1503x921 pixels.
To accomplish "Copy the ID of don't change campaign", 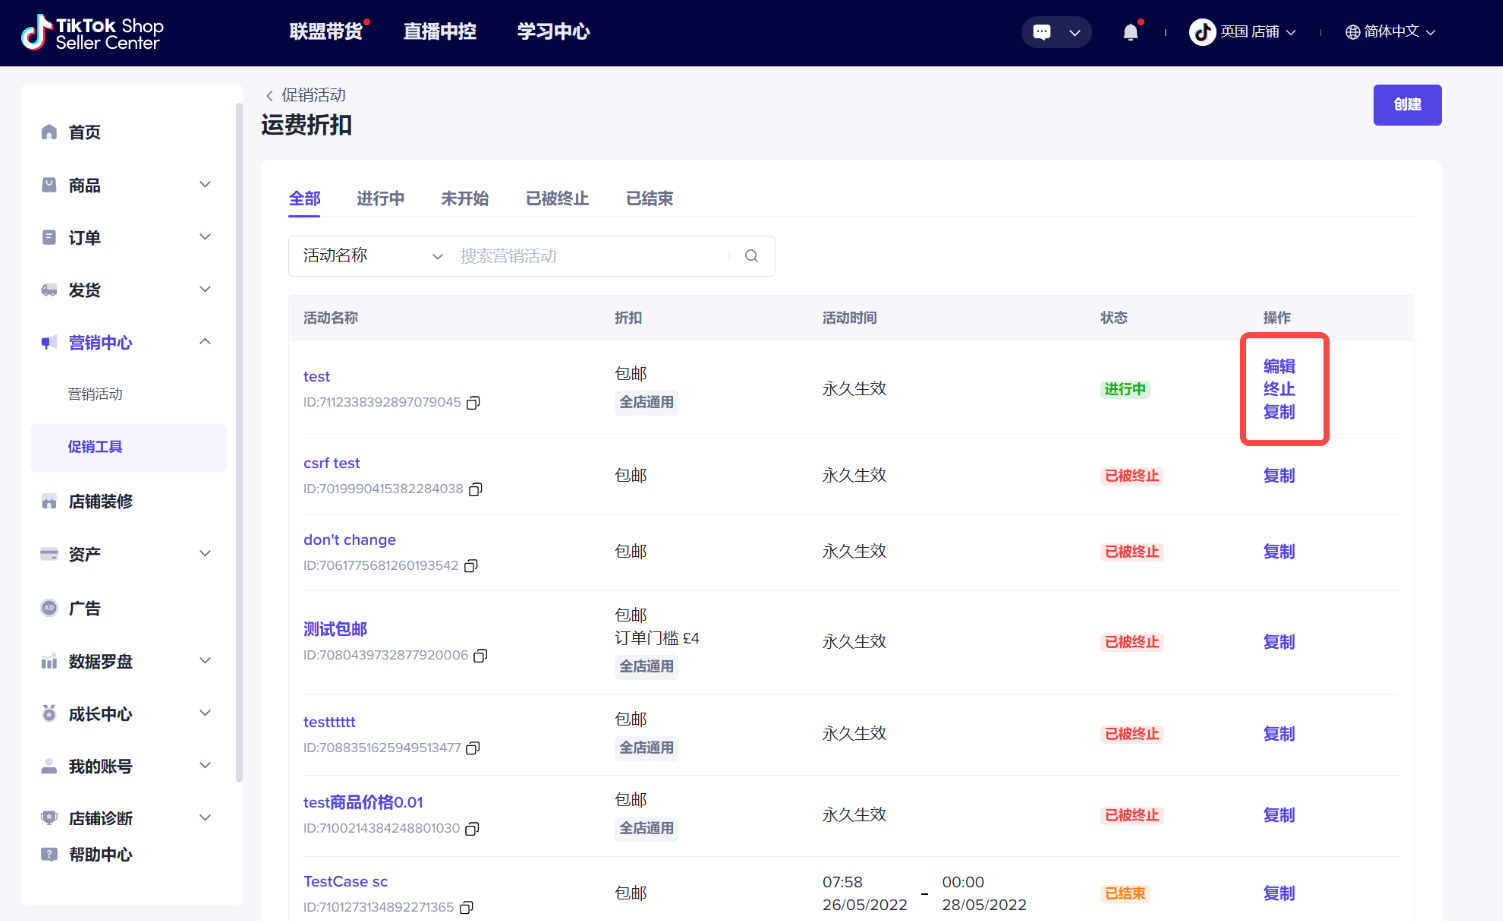I will (x=471, y=566).
